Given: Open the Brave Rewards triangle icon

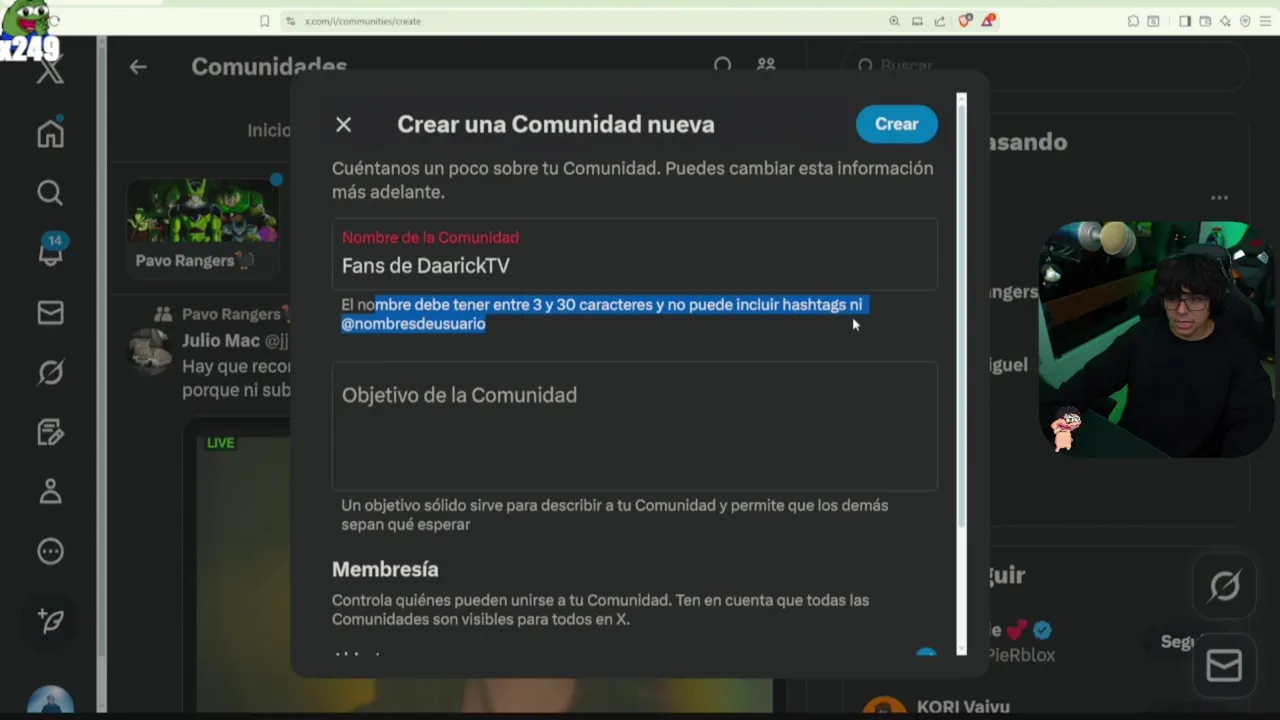Looking at the screenshot, I should pyautogui.click(x=988, y=20).
